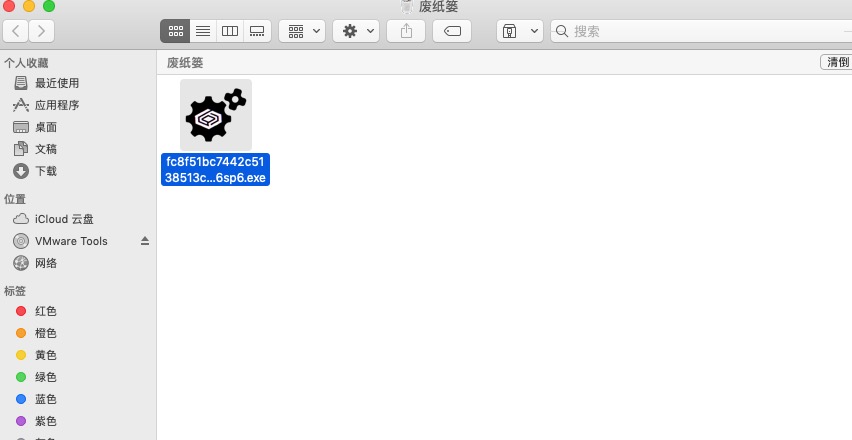
Task: Click the Share toolbar button
Action: click(x=406, y=31)
